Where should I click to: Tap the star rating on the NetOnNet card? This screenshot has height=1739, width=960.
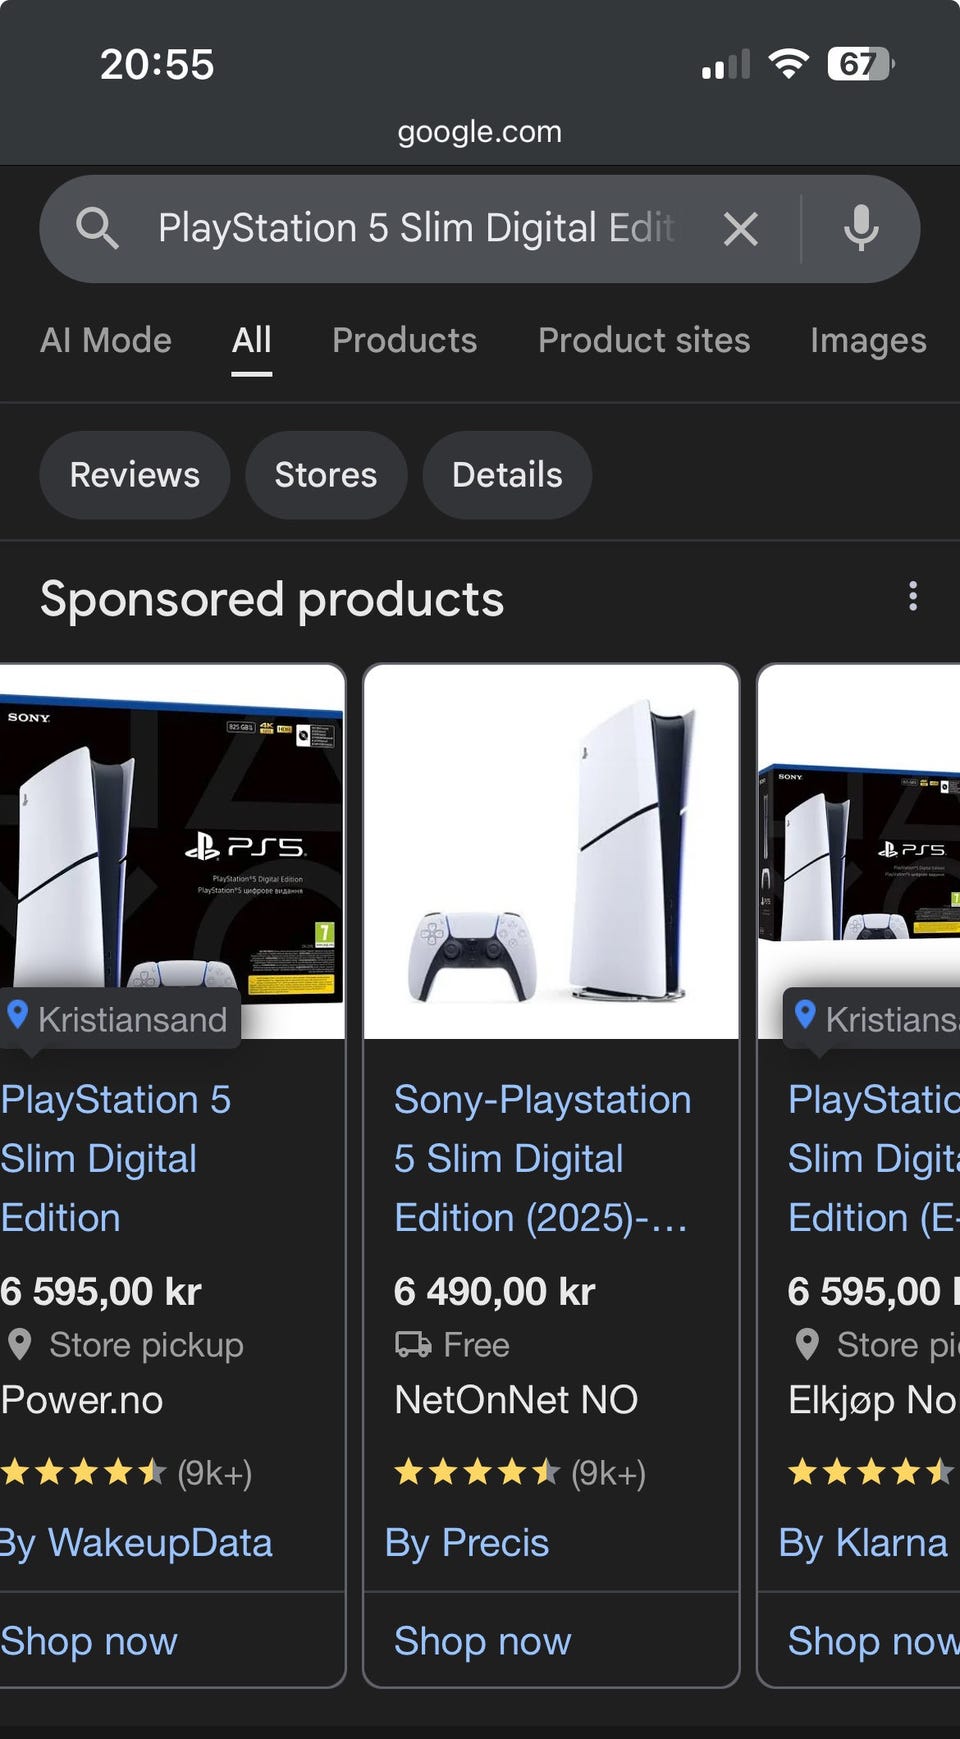(477, 1472)
